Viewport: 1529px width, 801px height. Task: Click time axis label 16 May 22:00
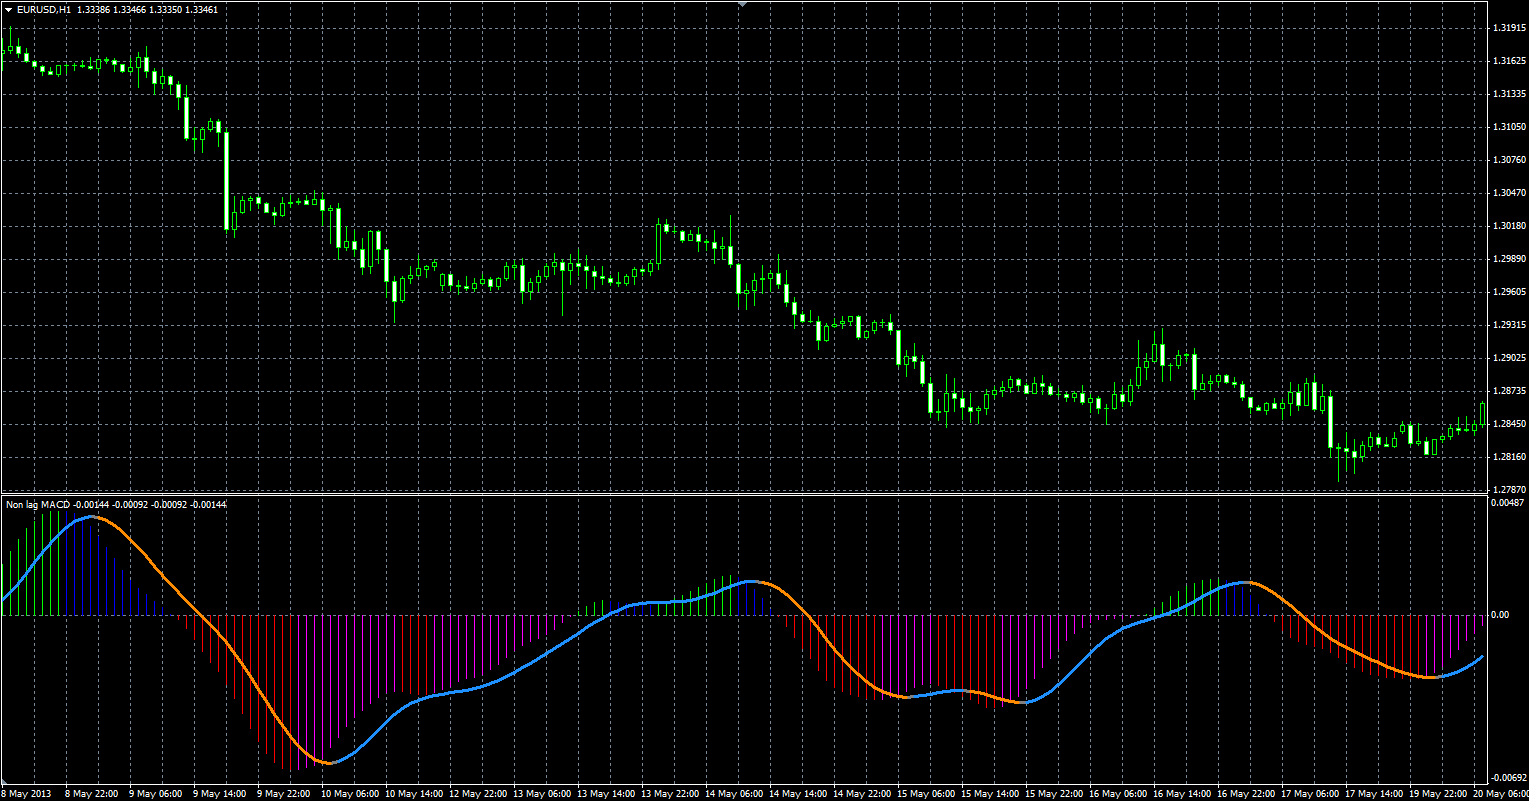pos(1245,793)
